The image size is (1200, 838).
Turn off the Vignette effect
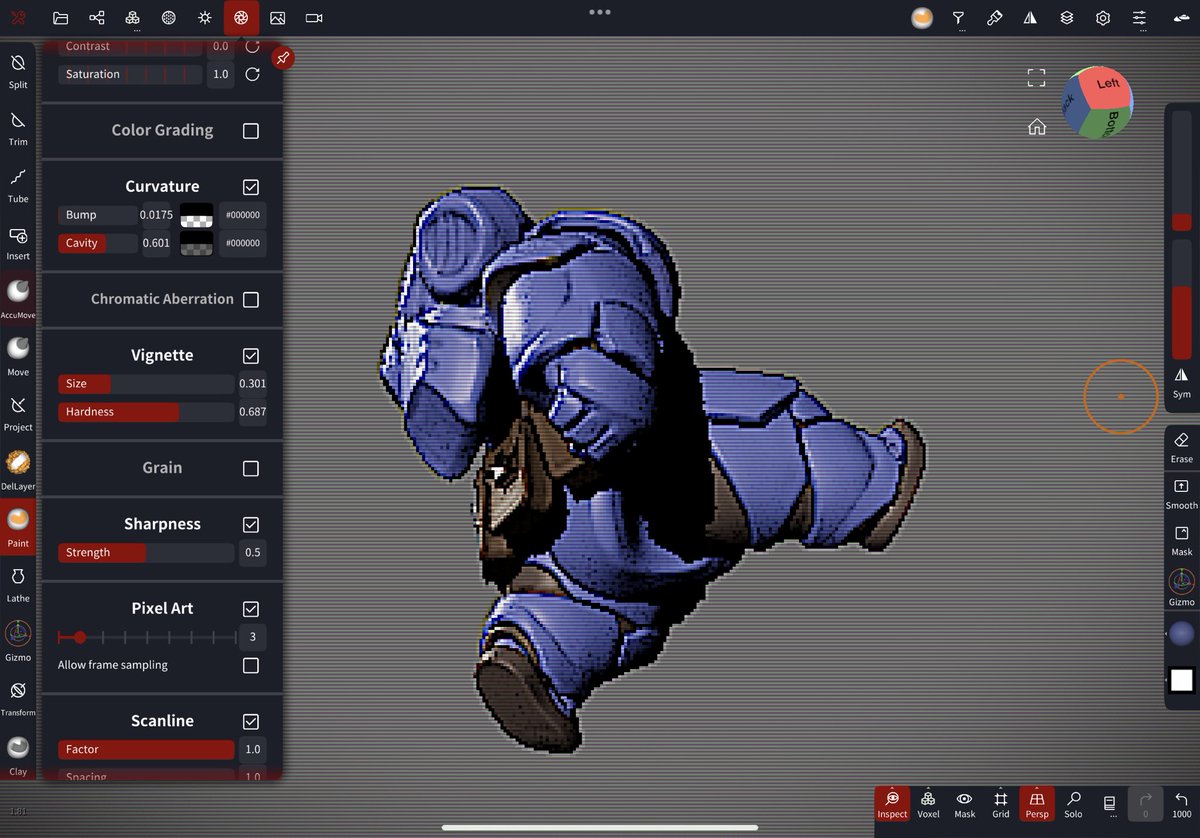pyautogui.click(x=251, y=356)
